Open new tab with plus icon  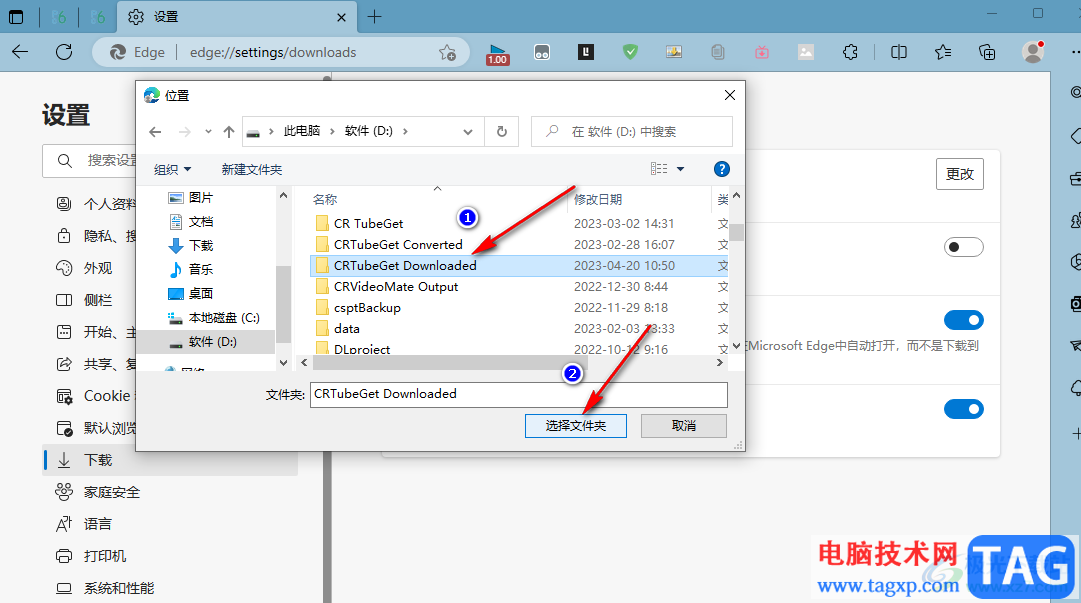[x=374, y=17]
